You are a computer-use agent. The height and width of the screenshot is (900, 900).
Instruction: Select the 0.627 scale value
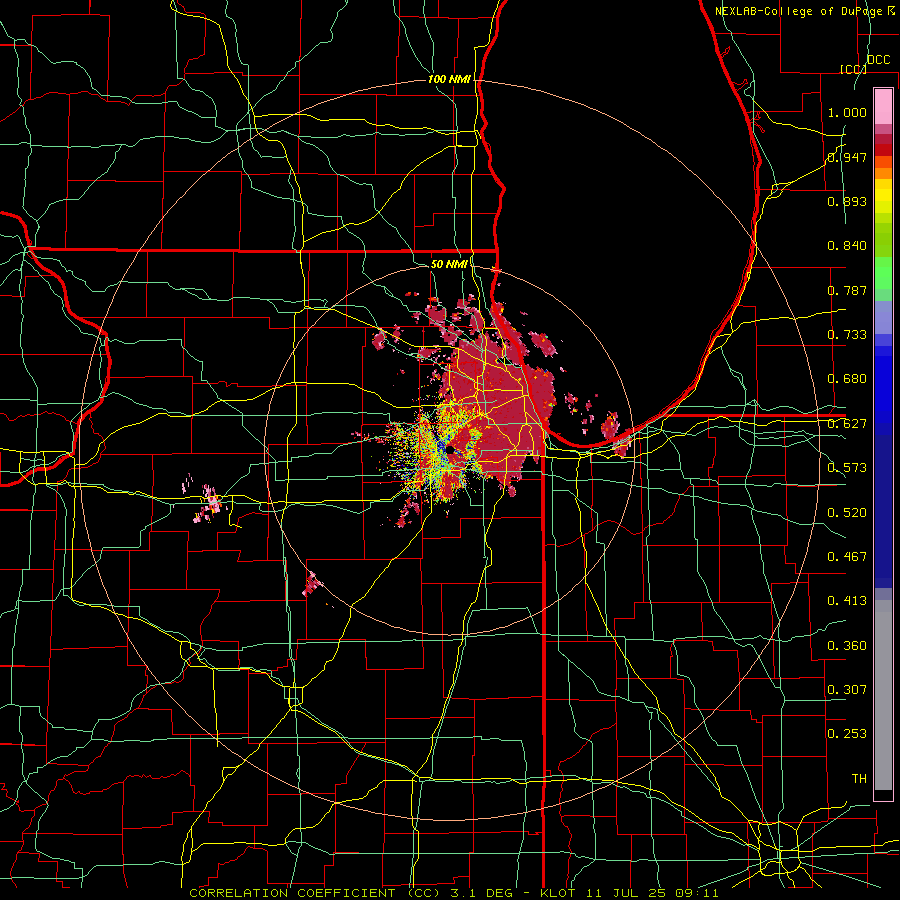(x=847, y=424)
